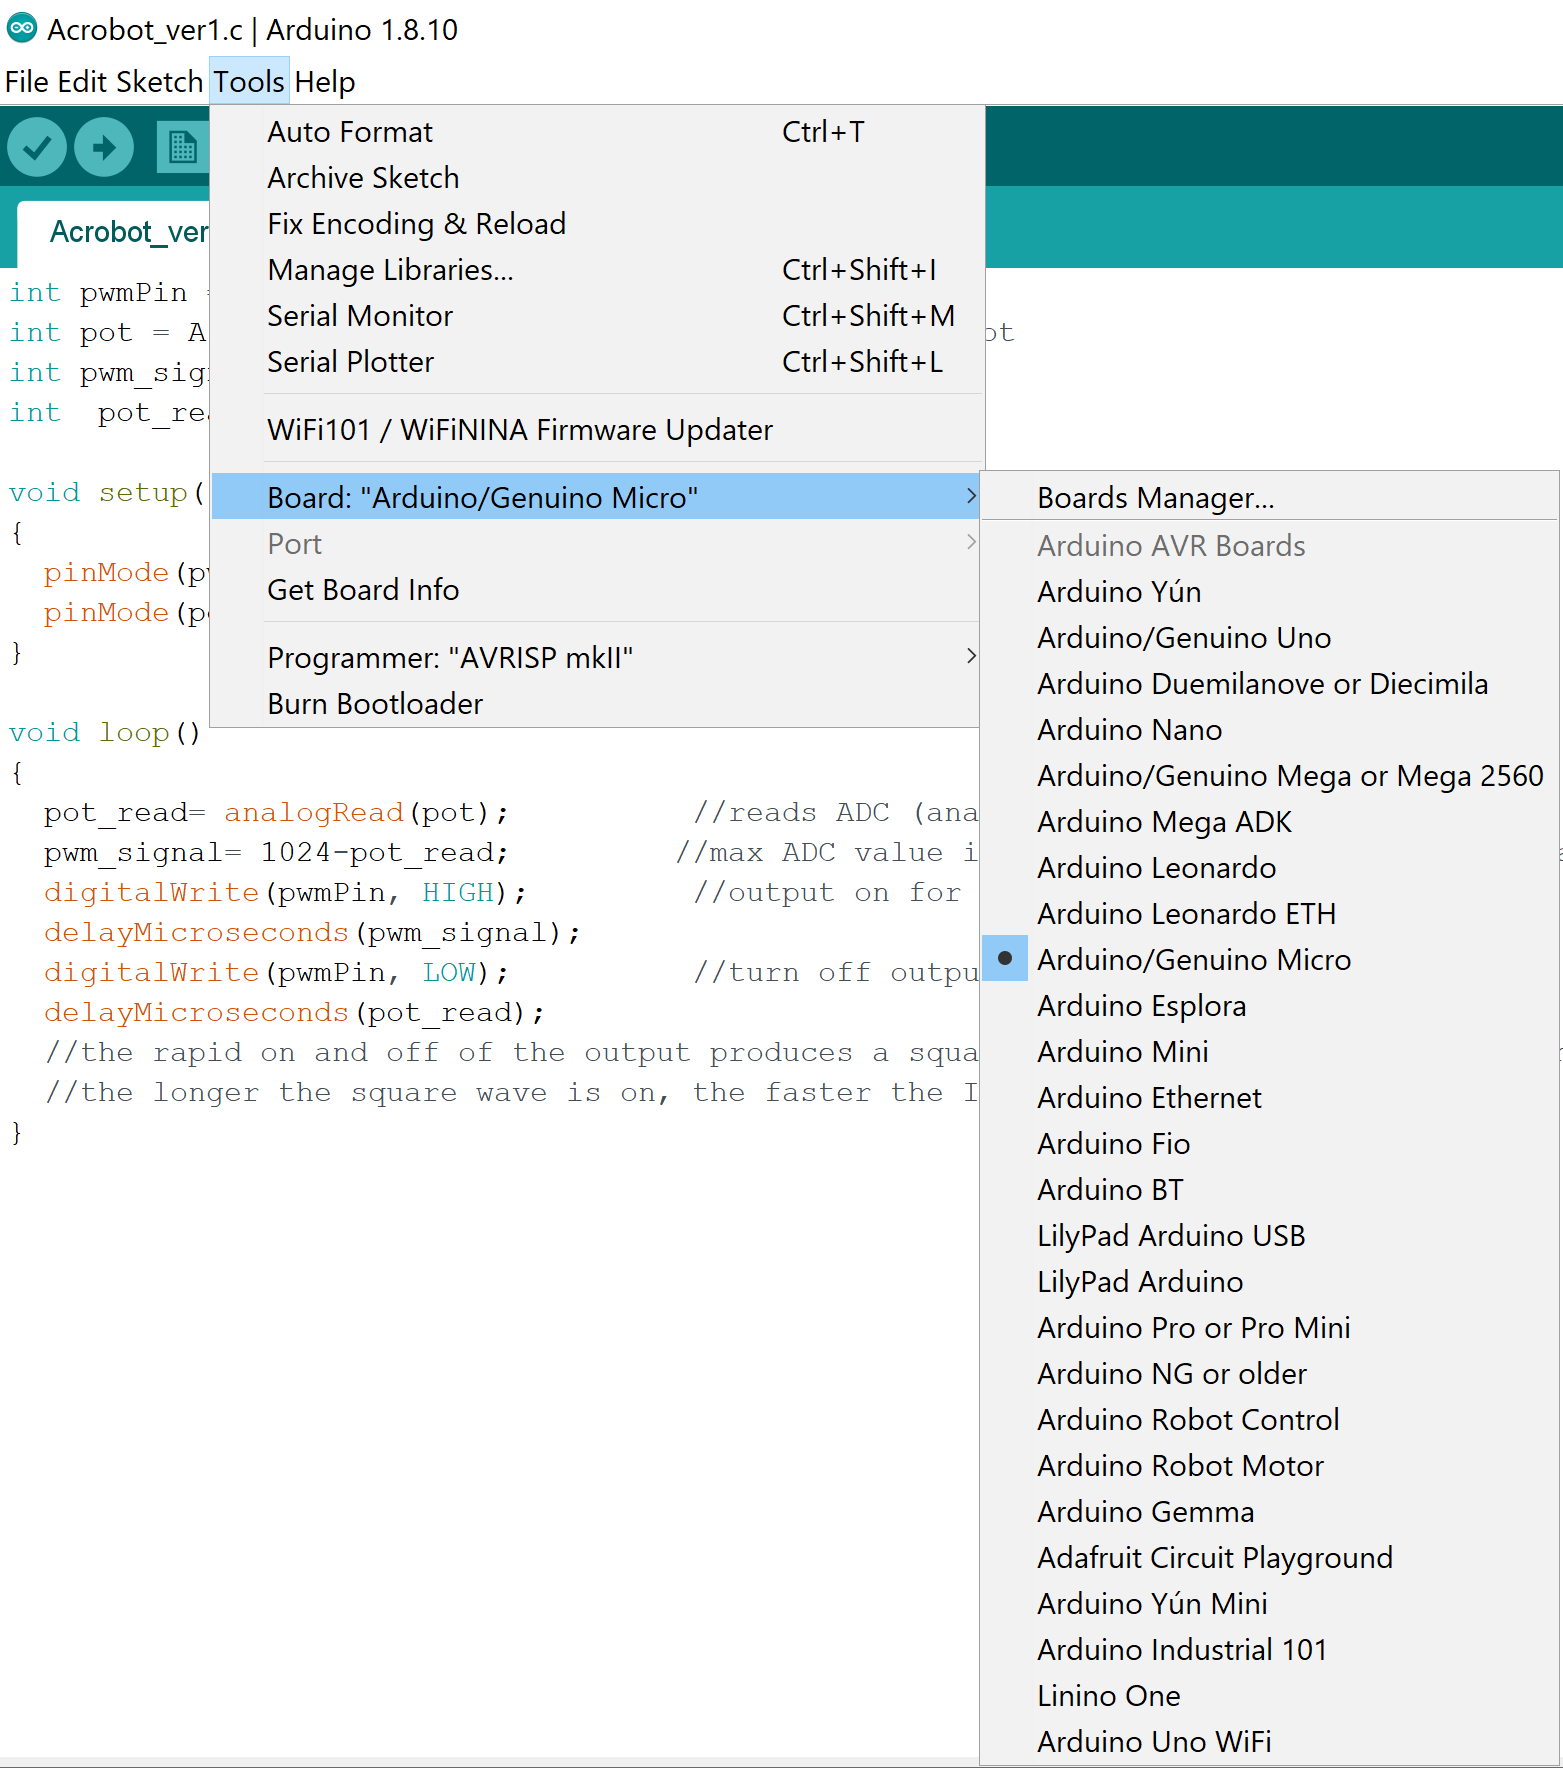Image resolution: width=1563 pixels, height=1768 pixels.
Task: Select Arduino Esplora board
Action: (x=1270, y=1005)
